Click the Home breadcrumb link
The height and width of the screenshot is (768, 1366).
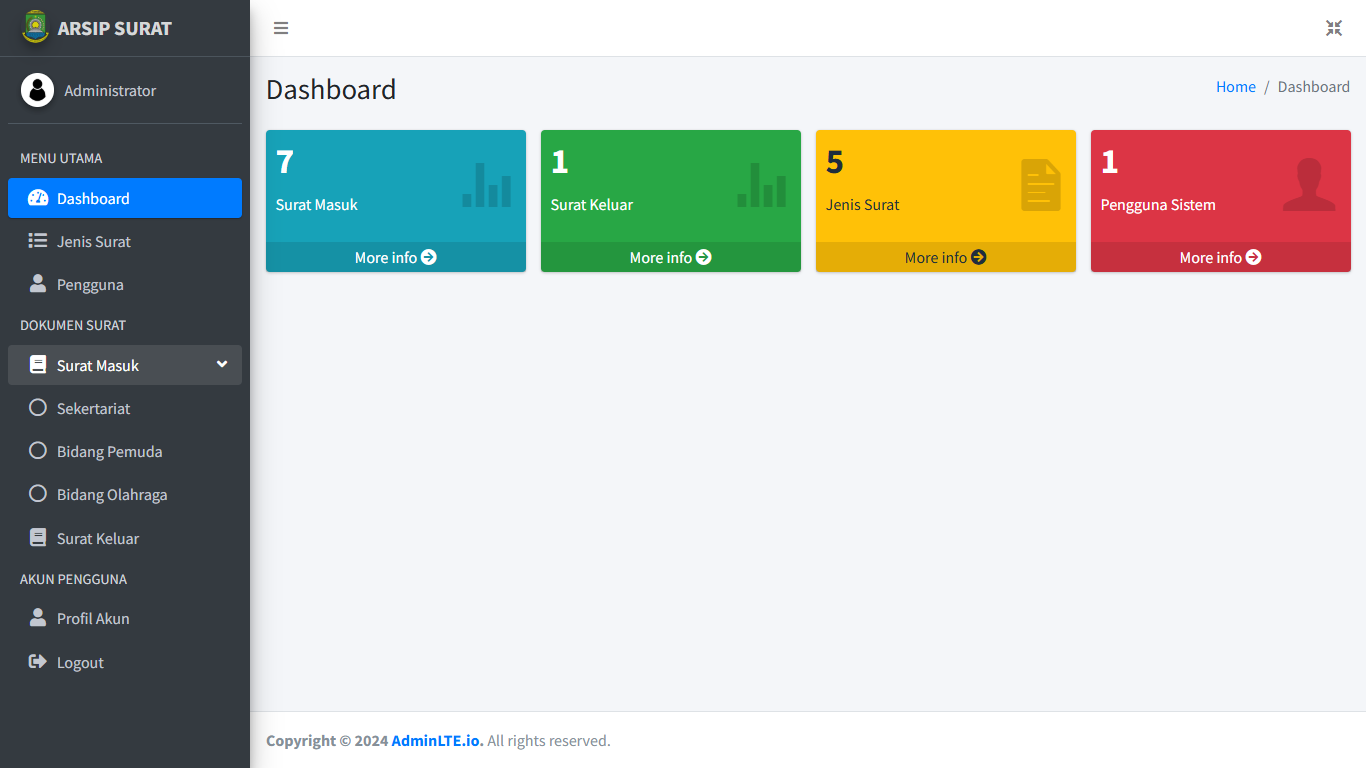pyautogui.click(x=1235, y=87)
